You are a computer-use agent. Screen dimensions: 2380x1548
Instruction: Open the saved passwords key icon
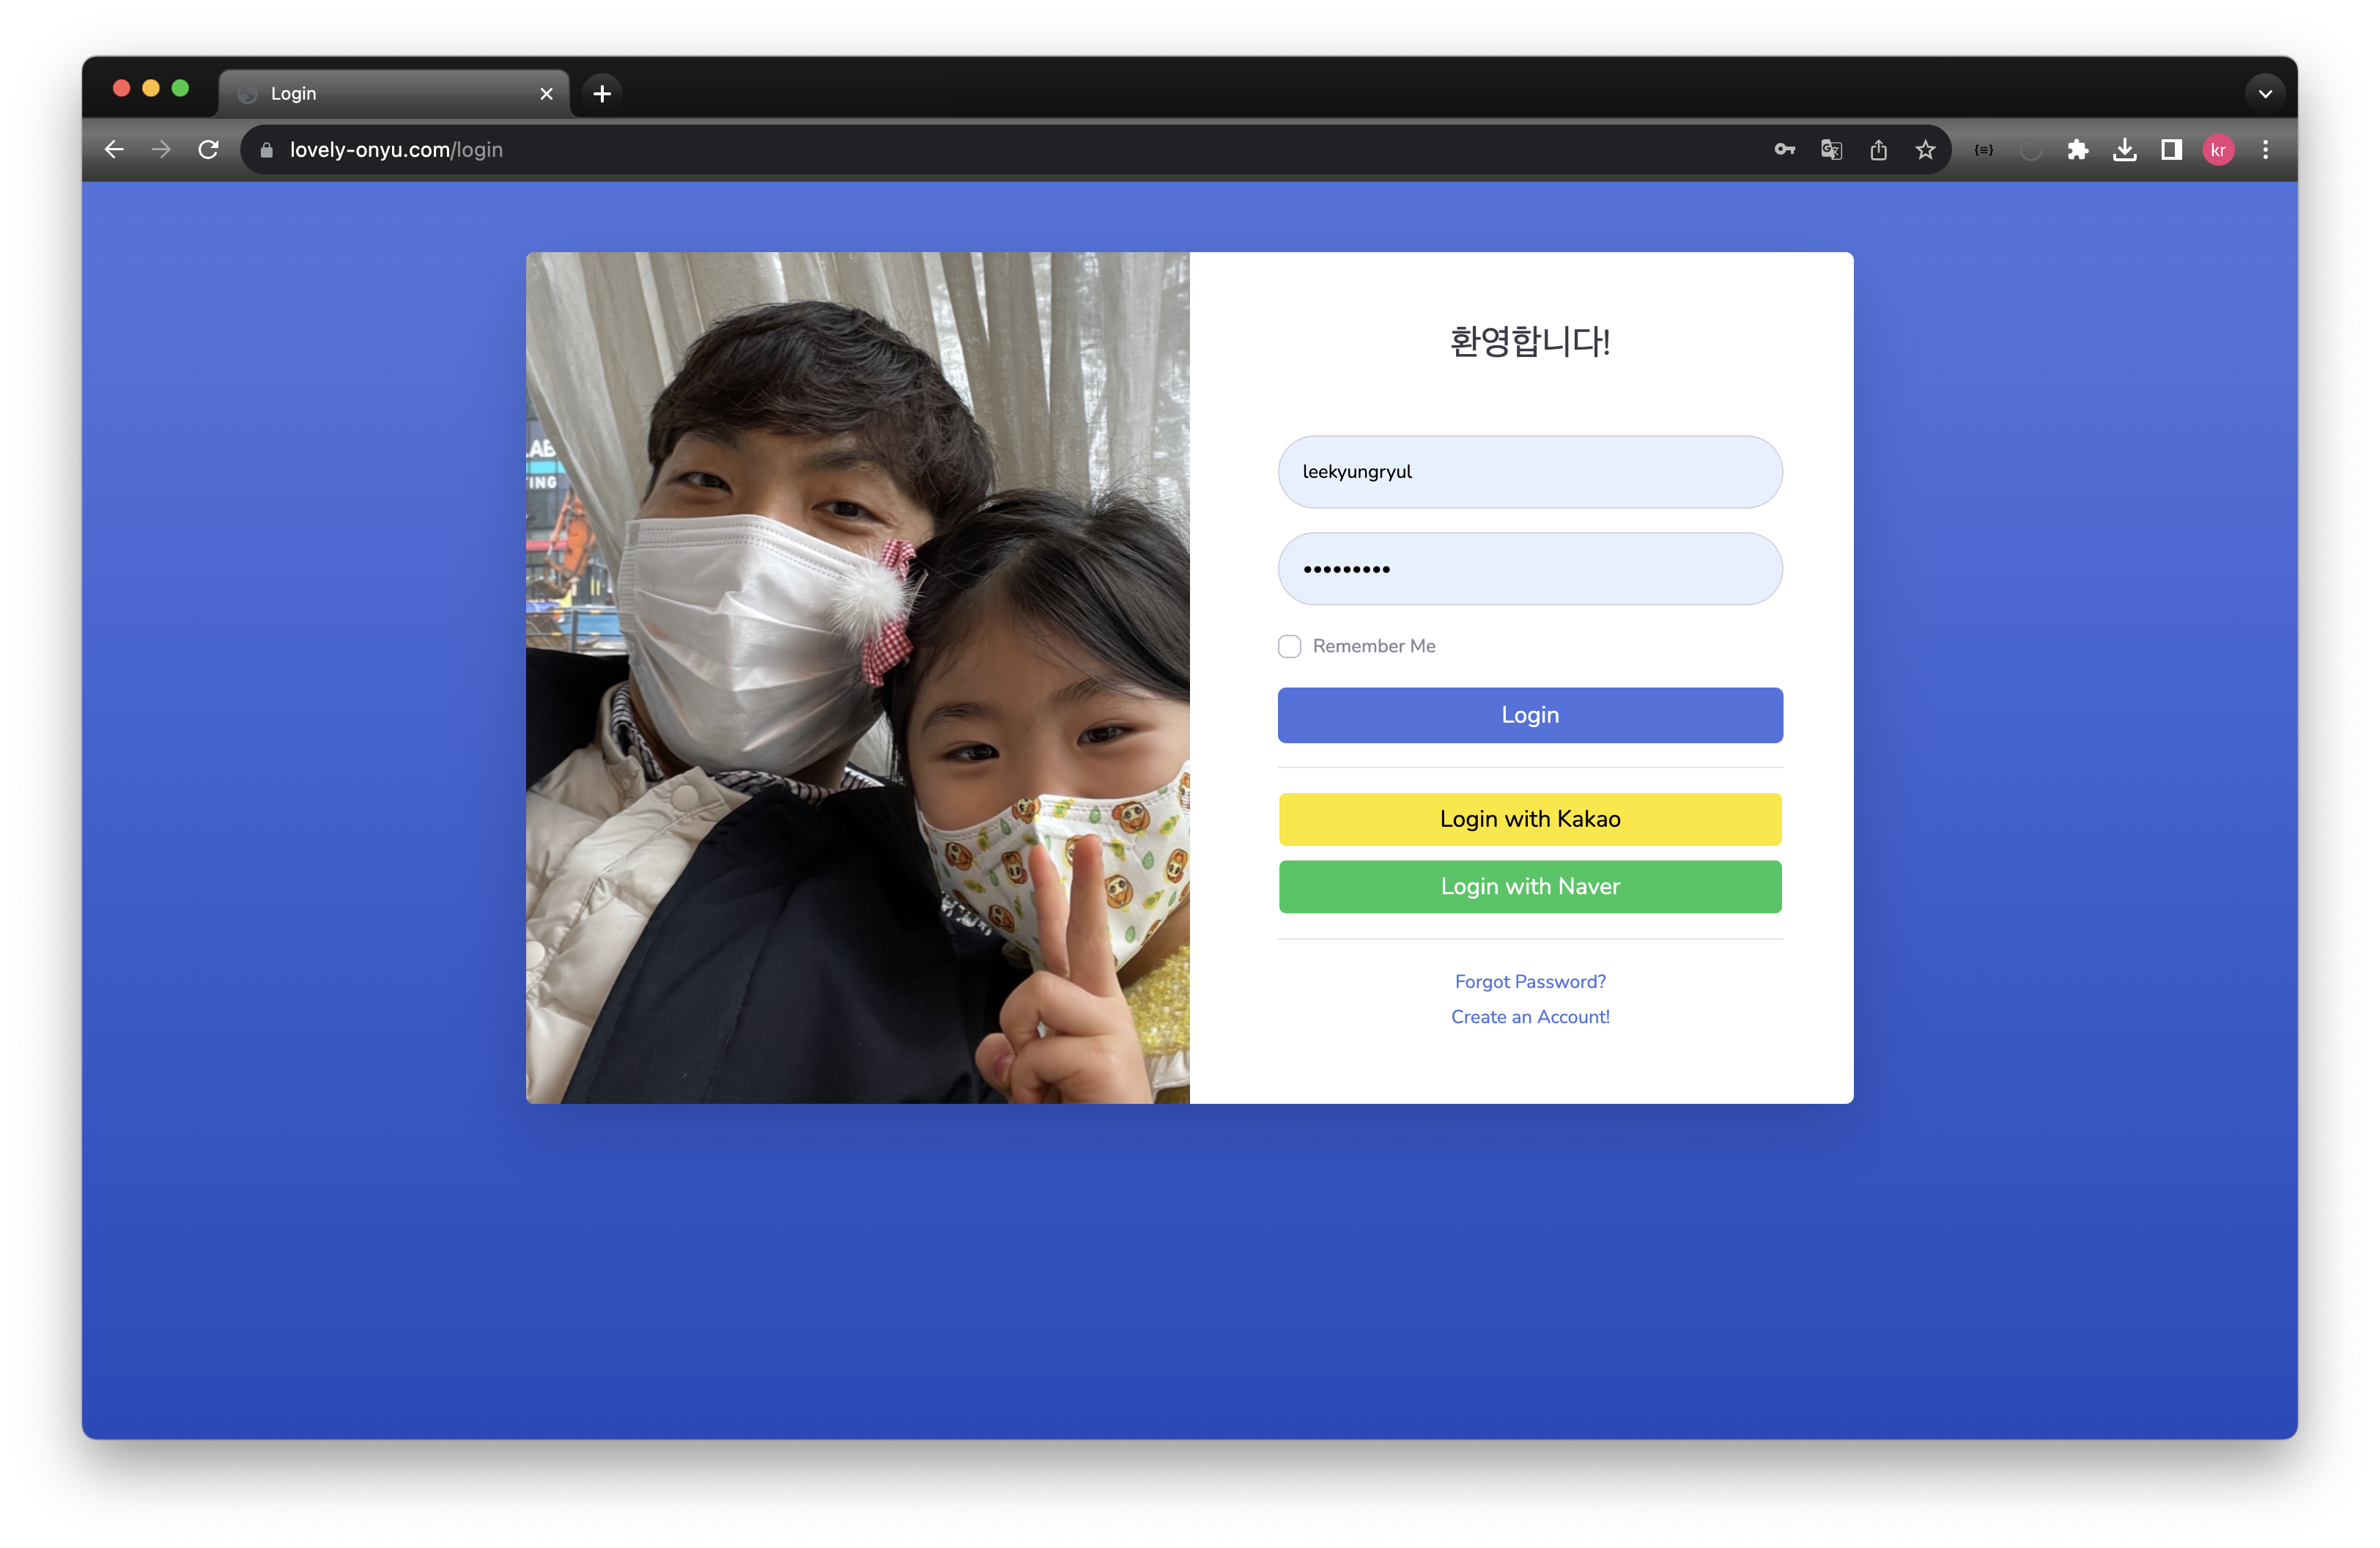tap(1784, 150)
